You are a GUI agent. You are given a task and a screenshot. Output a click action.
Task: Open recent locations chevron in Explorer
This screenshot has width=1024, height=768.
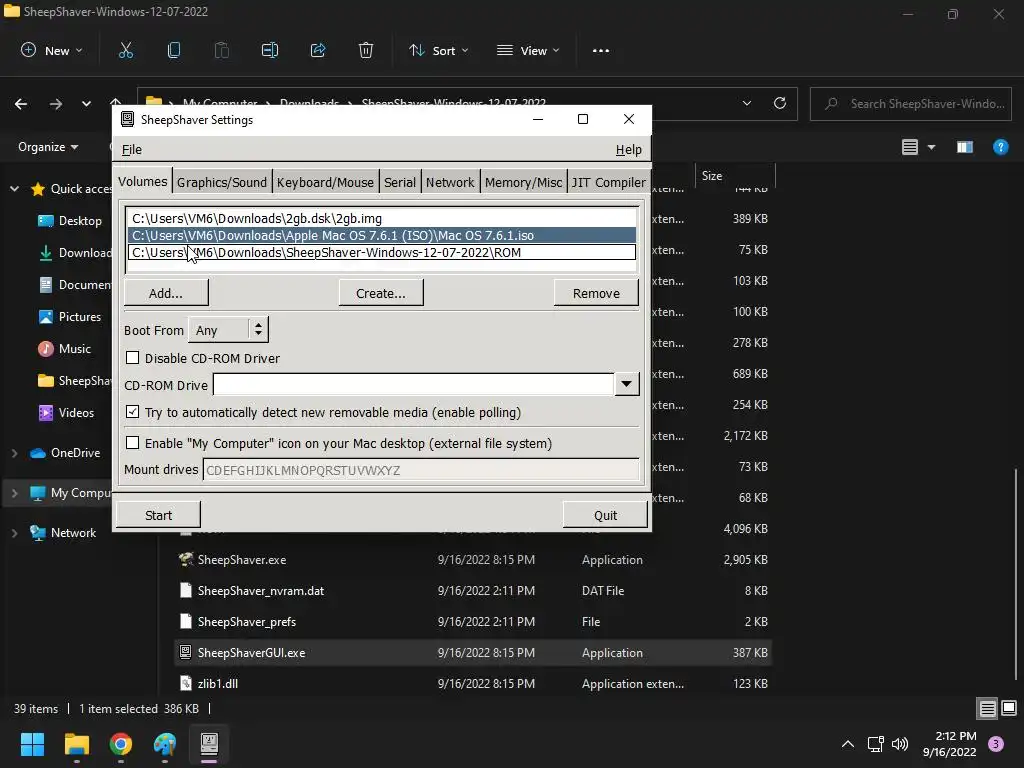[86, 104]
